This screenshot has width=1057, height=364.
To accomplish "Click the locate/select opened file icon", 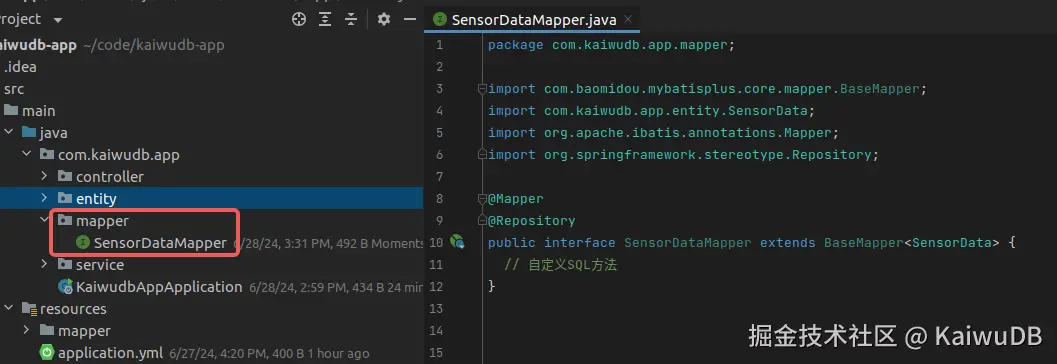I will [299, 20].
